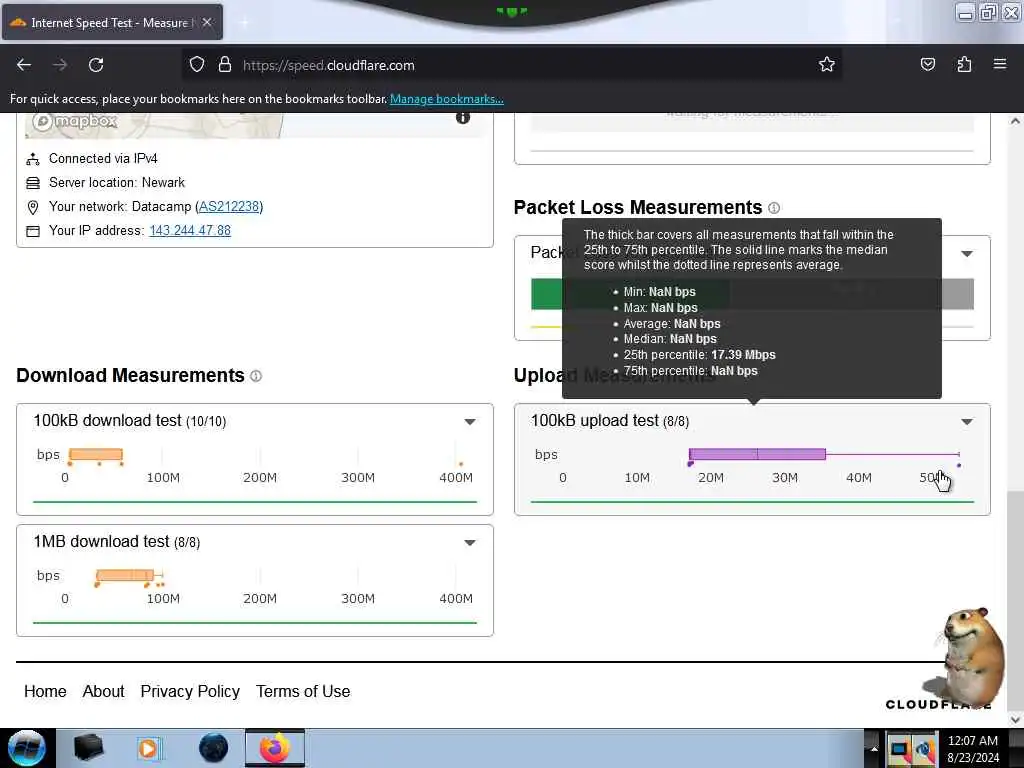Click the purple 100kB upload box plot bar

tap(757, 454)
